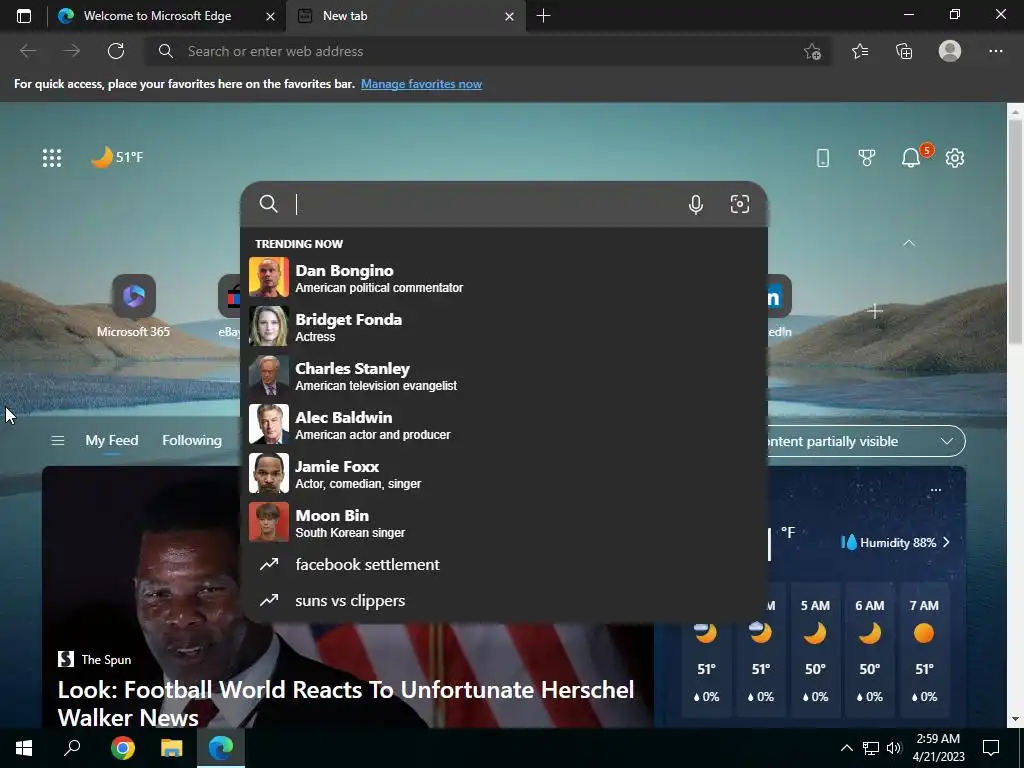Select Charles Stanley trending suggestion
The image size is (1024, 768).
pyautogui.click(x=504, y=376)
